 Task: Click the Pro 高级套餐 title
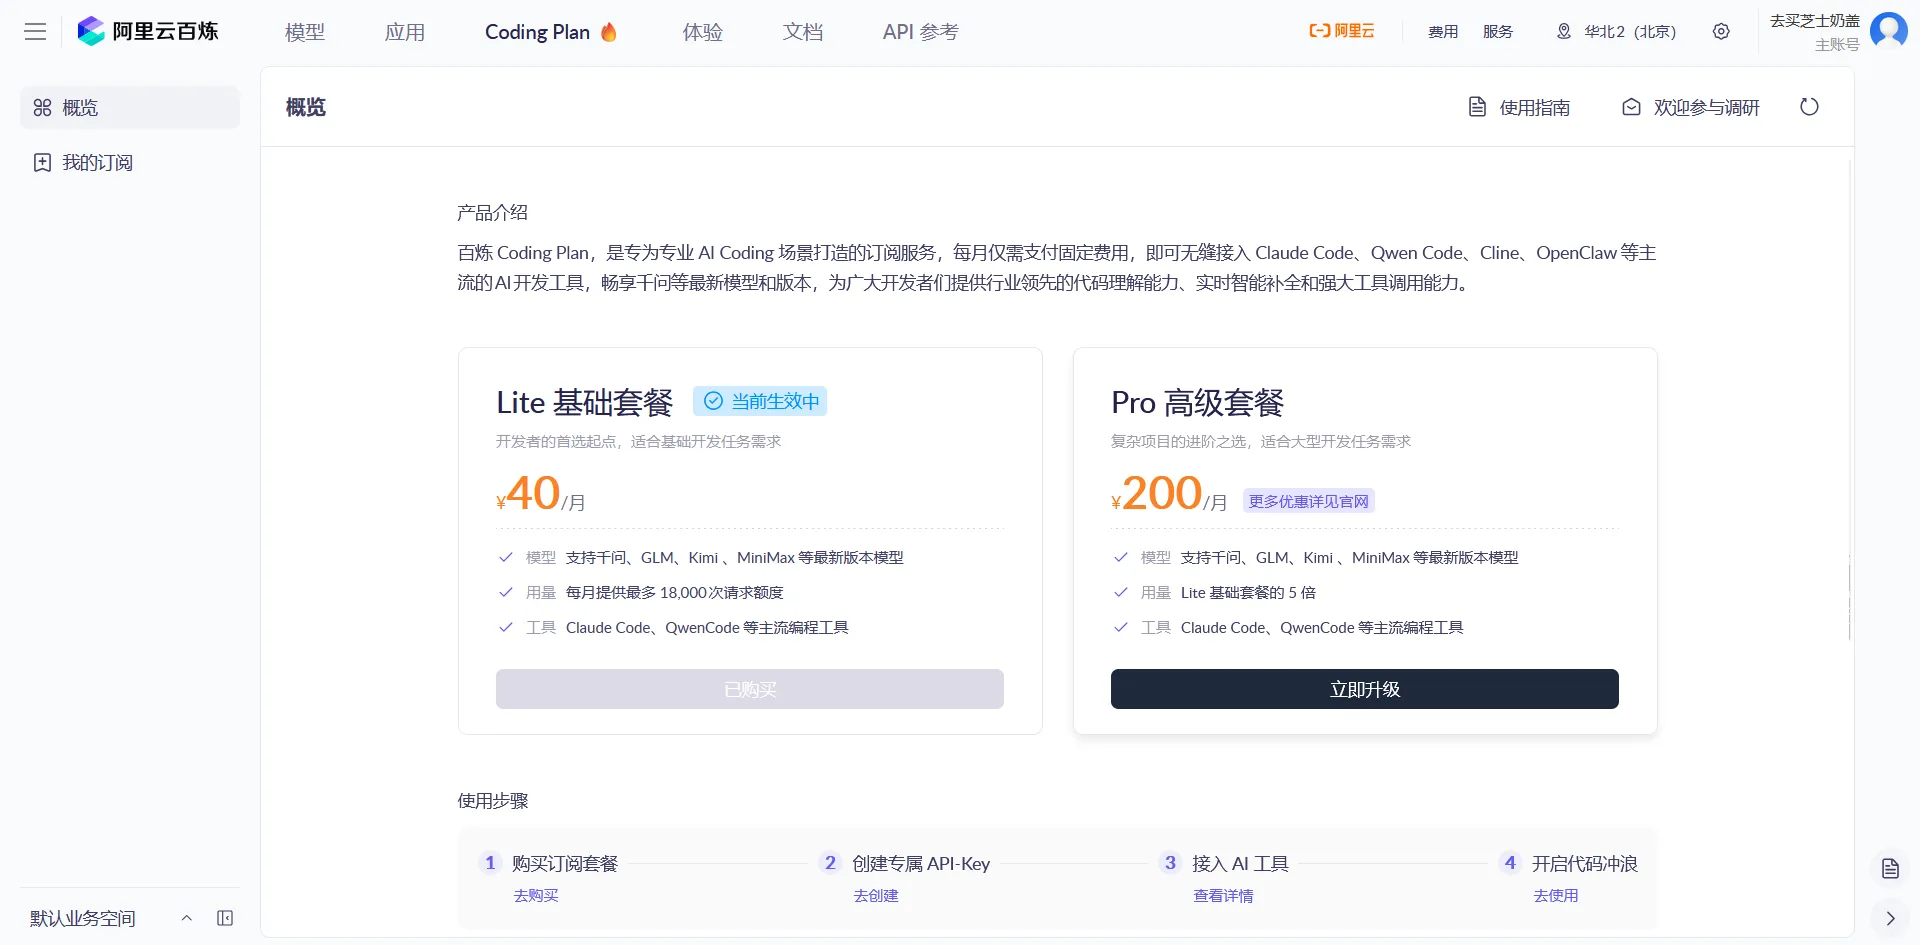tap(1198, 402)
